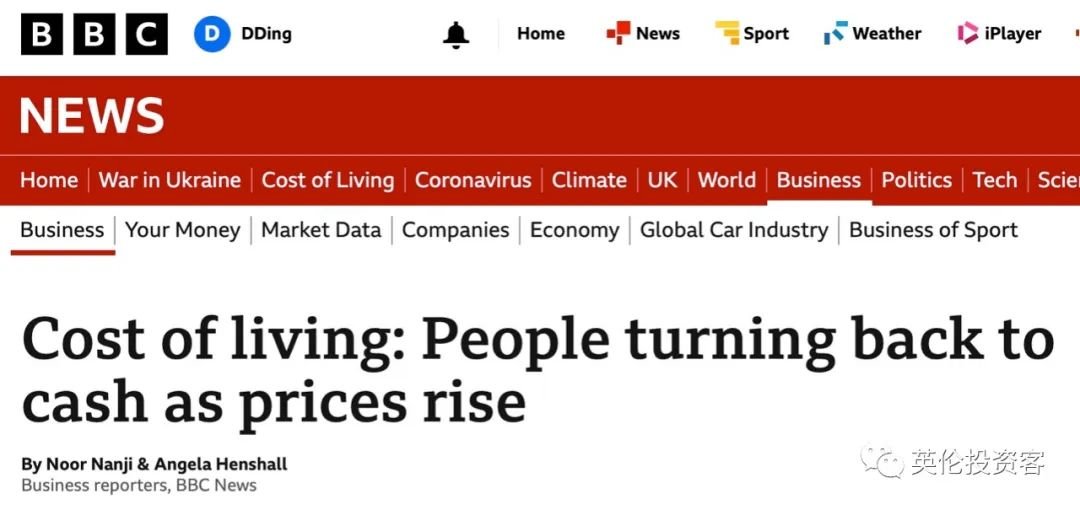This screenshot has width=1080, height=510.
Task: Open the large NEWS banner heading
Action: click(92, 115)
